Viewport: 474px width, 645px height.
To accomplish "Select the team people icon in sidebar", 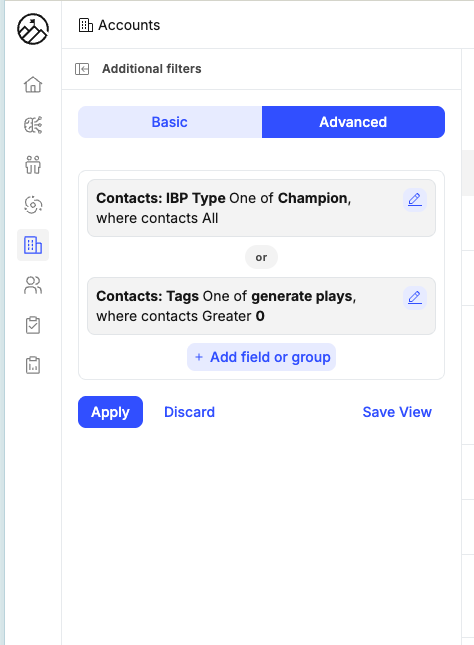I will pos(33,165).
